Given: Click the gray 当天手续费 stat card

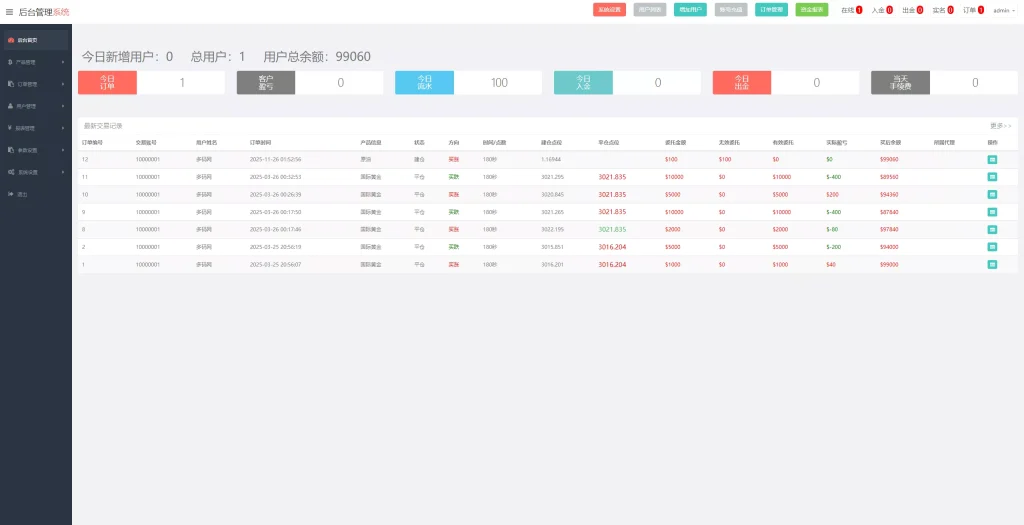Looking at the screenshot, I should click(944, 83).
